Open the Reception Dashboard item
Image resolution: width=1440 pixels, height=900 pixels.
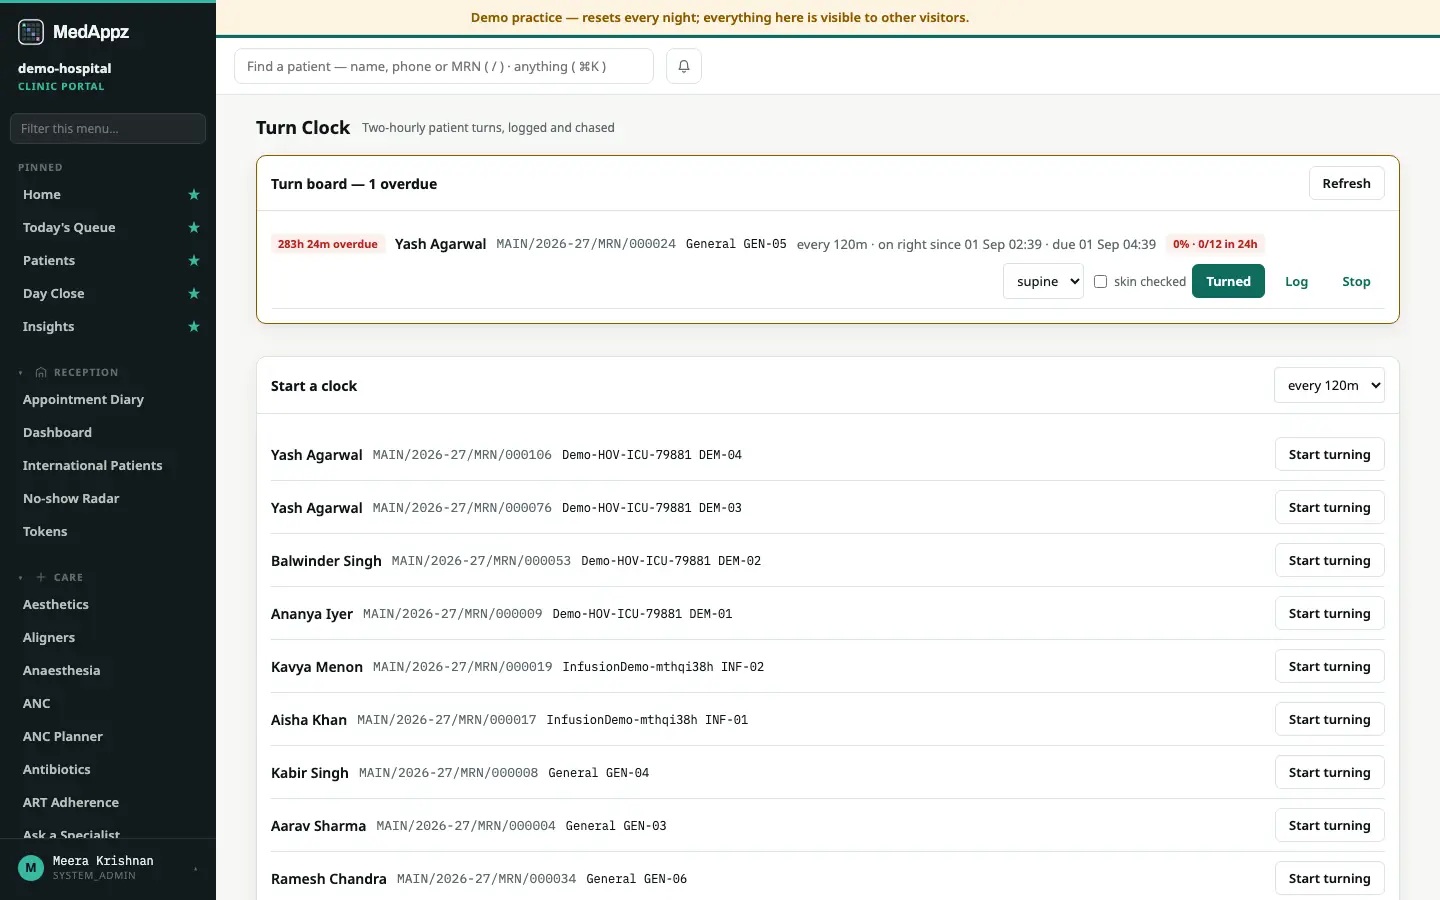coord(57,433)
